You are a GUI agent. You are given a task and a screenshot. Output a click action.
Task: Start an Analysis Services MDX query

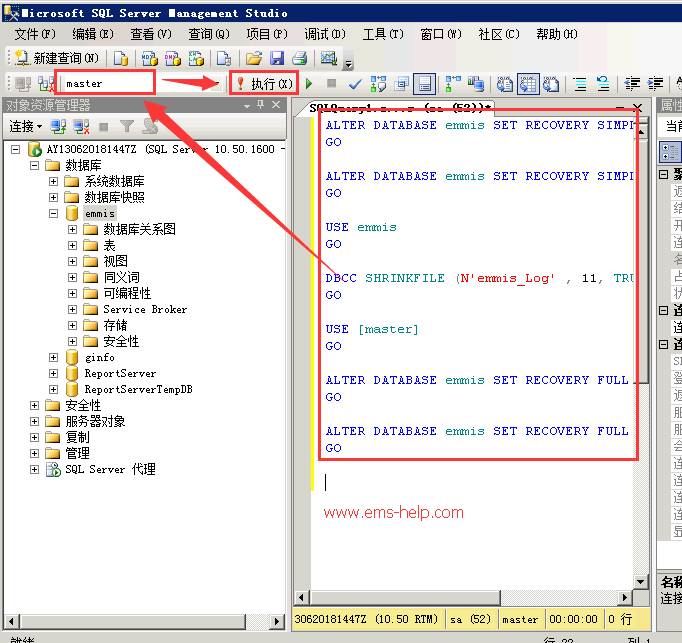[149, 58]
